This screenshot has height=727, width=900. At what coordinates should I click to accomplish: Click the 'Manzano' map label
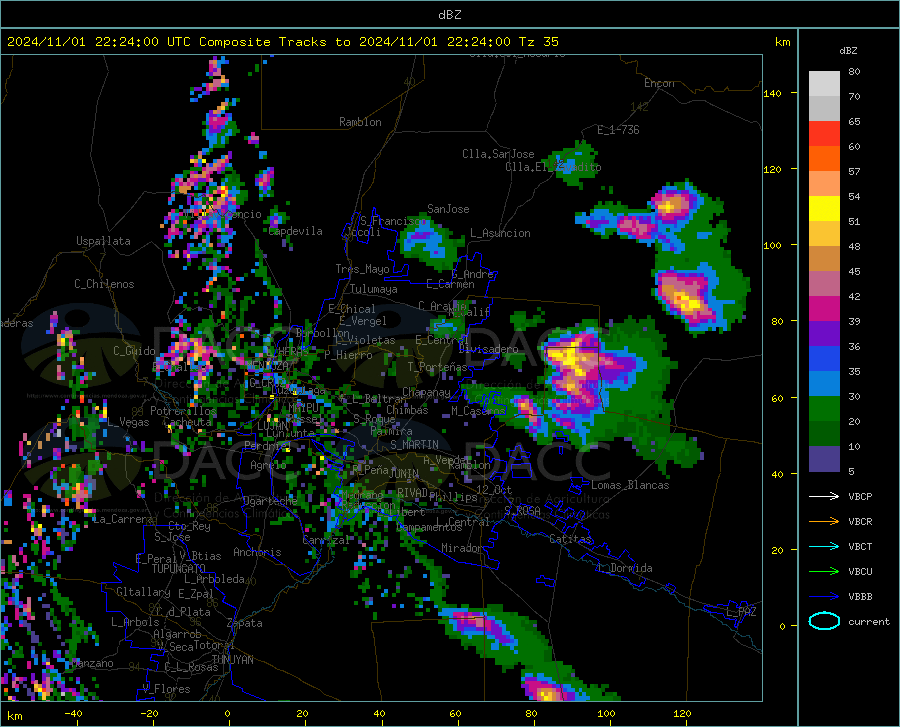(x=92, y=663)
